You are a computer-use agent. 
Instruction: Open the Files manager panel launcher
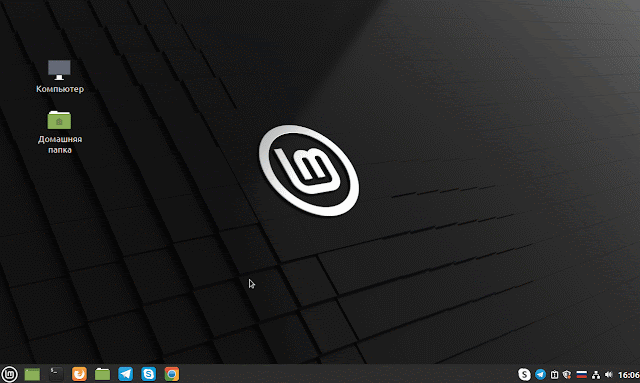click(x=102, y=374)
